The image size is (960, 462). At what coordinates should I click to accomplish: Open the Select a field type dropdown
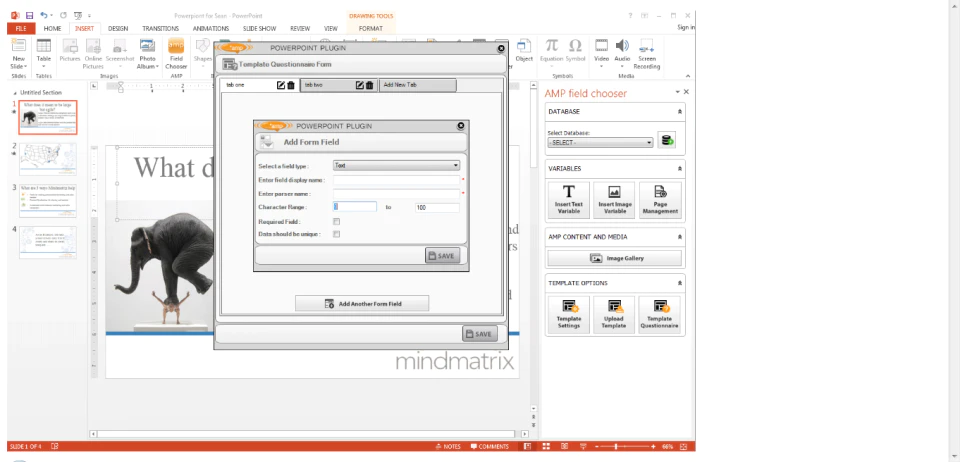pyautogui.click(x=396, y=165)
